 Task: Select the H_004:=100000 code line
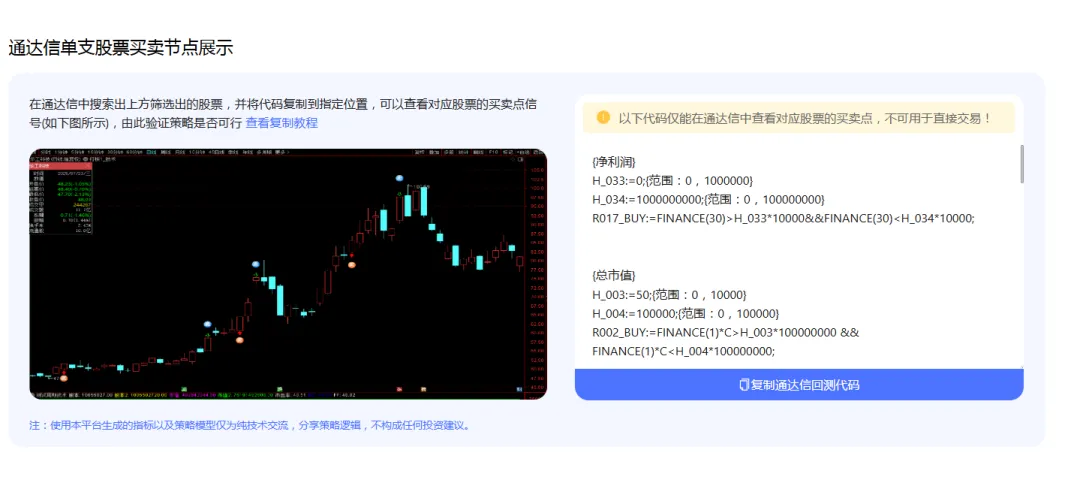[685, 314]
